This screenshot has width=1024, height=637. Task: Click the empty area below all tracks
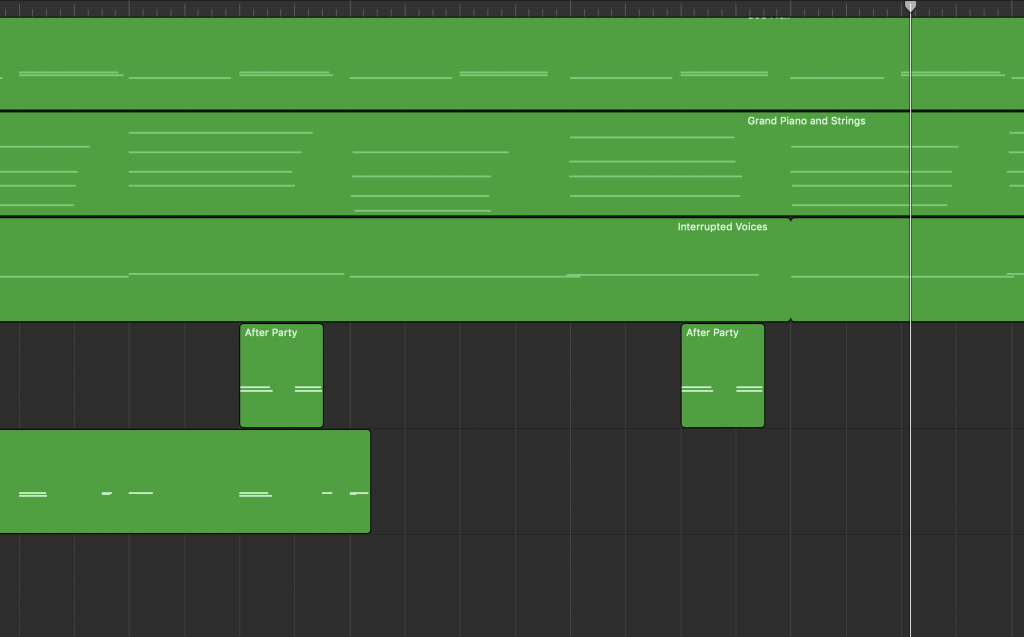tap(500, 590)
